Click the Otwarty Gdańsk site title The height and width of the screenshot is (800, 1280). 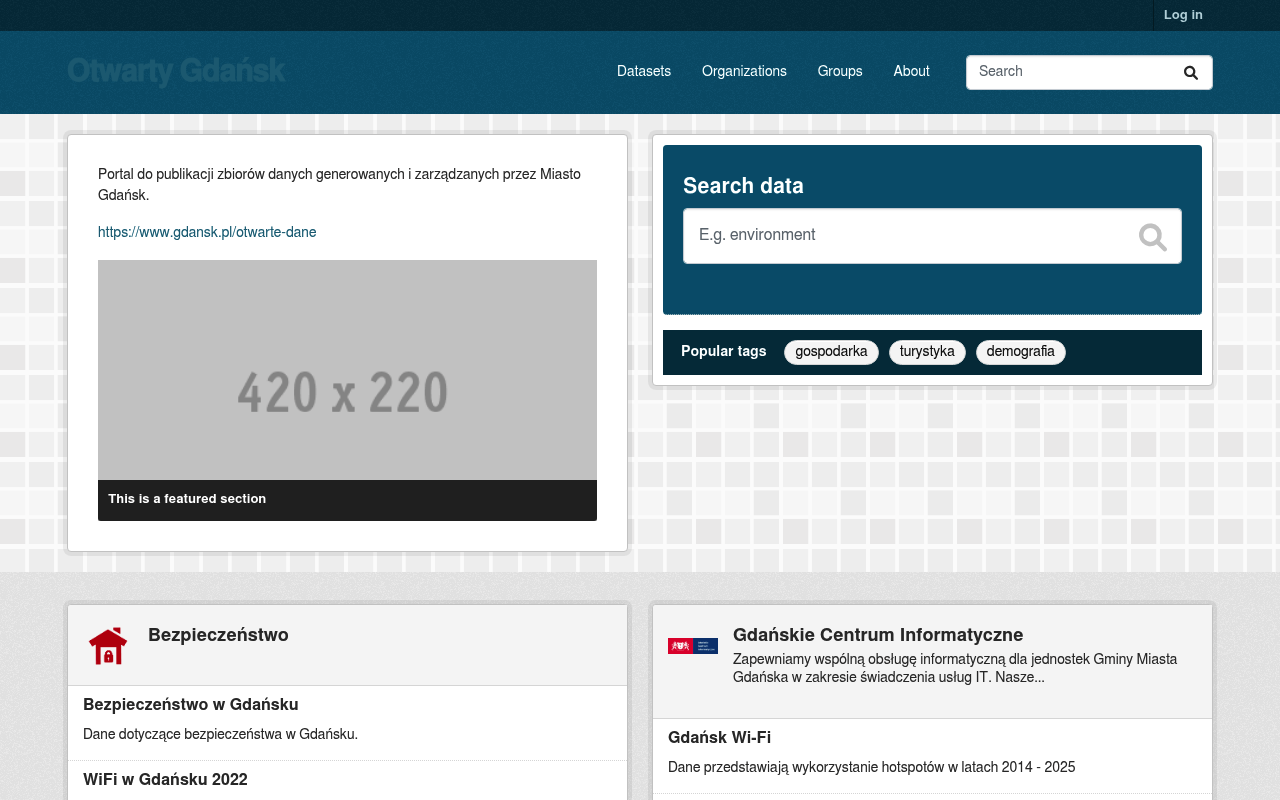point(176,72)
